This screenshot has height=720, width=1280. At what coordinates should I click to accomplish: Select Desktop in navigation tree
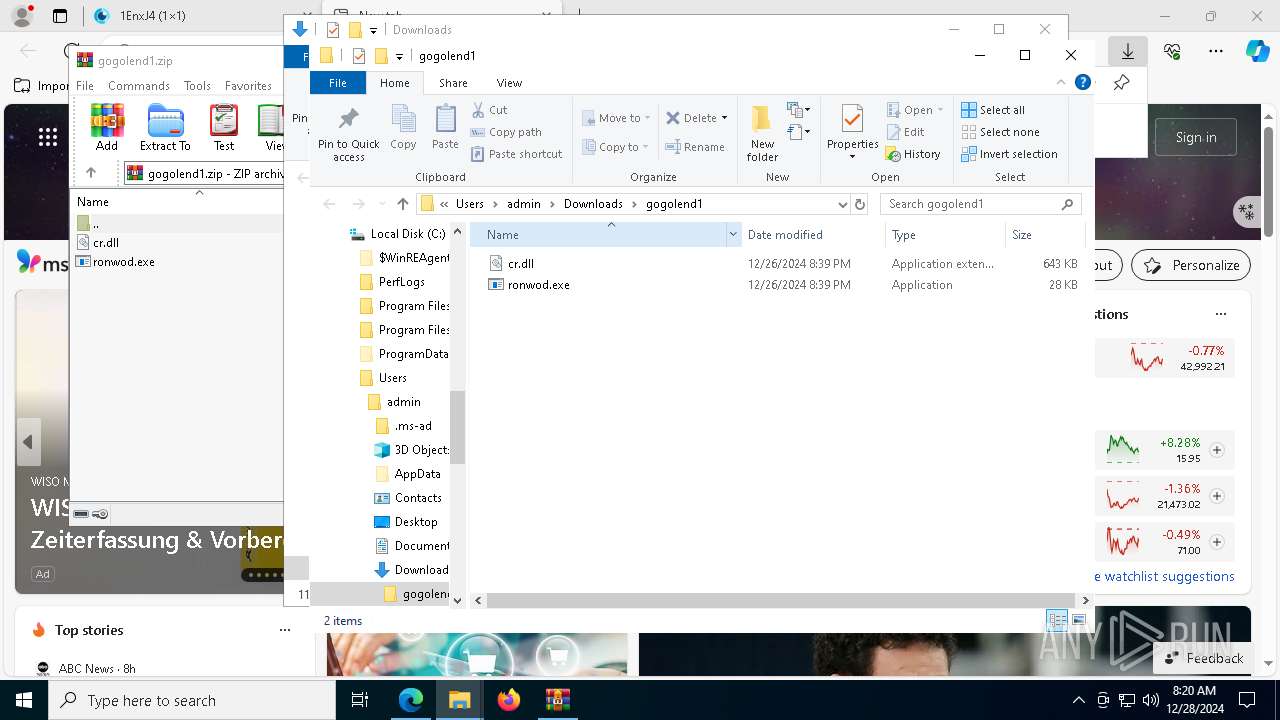point(406,522)
